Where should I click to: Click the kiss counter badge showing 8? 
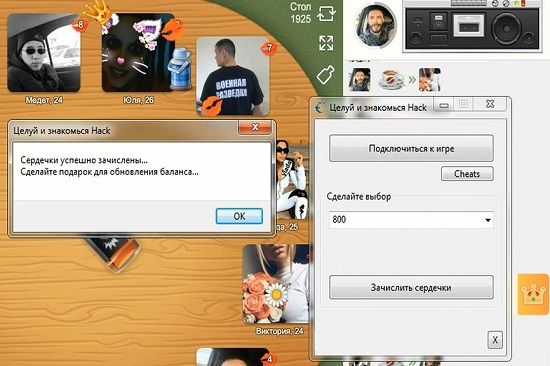point(80,25)
